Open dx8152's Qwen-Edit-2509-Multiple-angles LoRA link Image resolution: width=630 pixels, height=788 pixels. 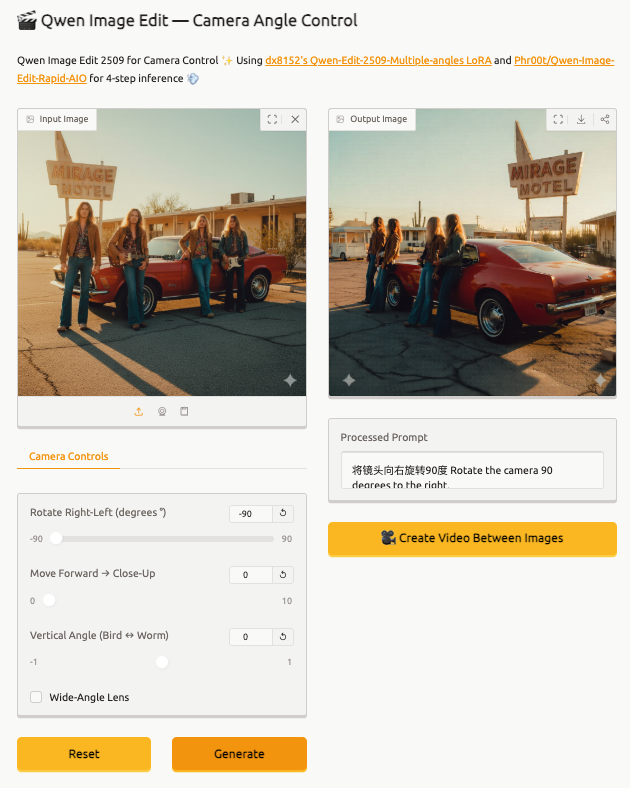tap(377, 61)
